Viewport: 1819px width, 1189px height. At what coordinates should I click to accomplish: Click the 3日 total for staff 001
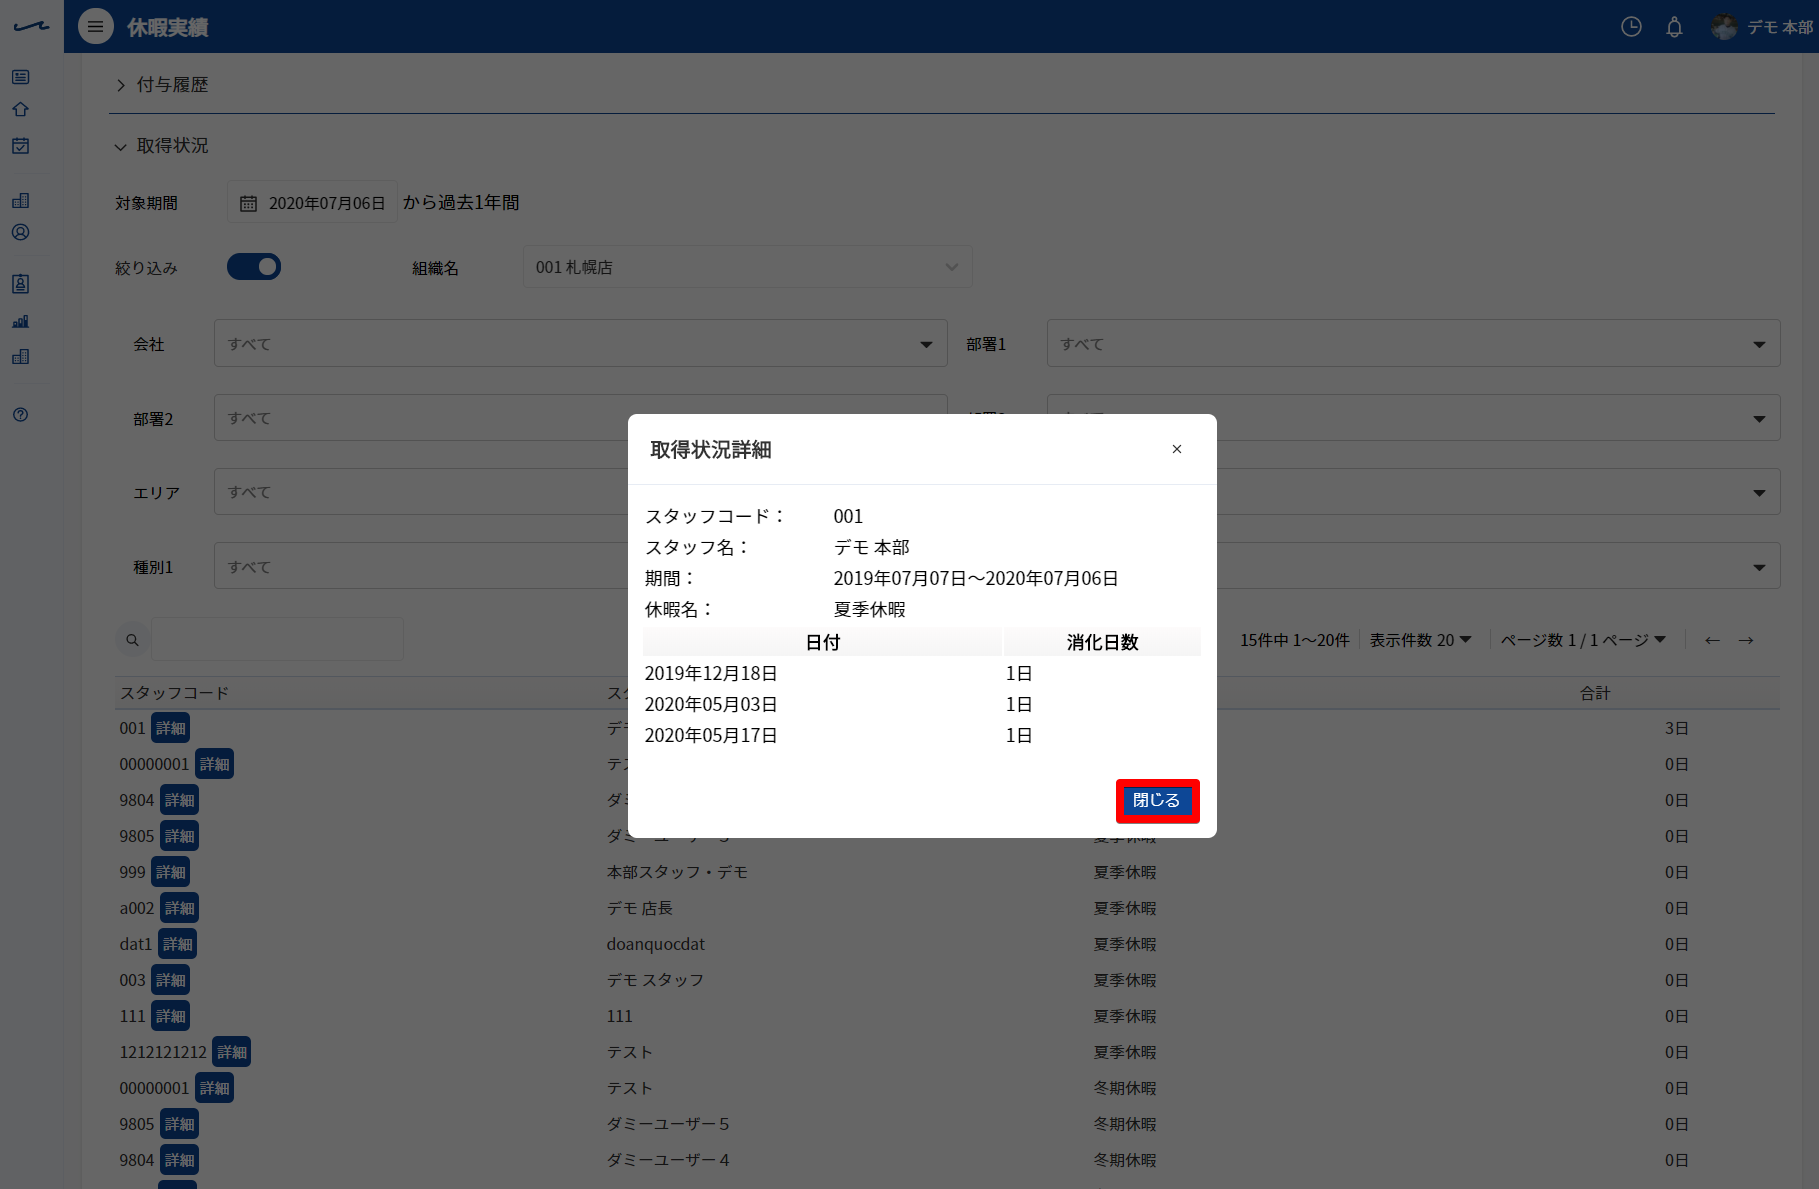[1676, 728]
